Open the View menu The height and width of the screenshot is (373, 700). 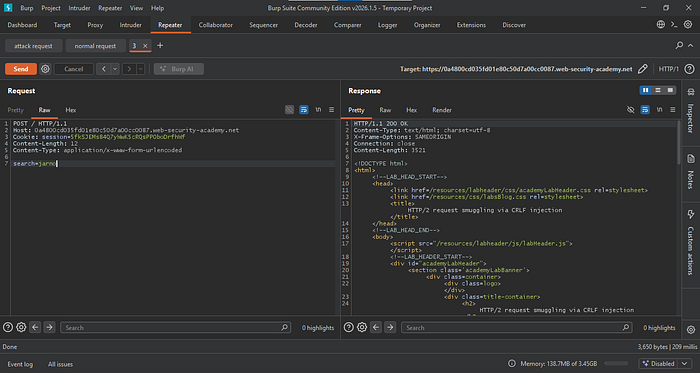point(137,8)
